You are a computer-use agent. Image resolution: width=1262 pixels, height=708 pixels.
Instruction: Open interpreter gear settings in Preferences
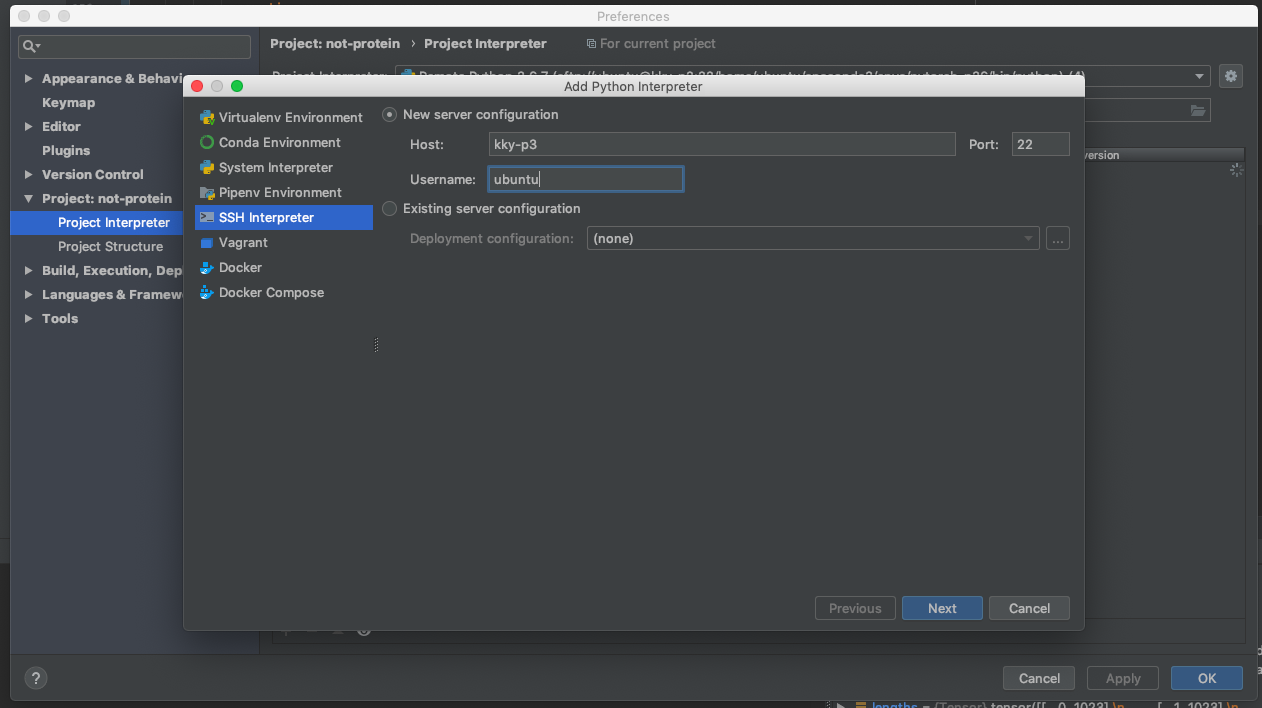pyautogui.click(x=1230, y=76)
